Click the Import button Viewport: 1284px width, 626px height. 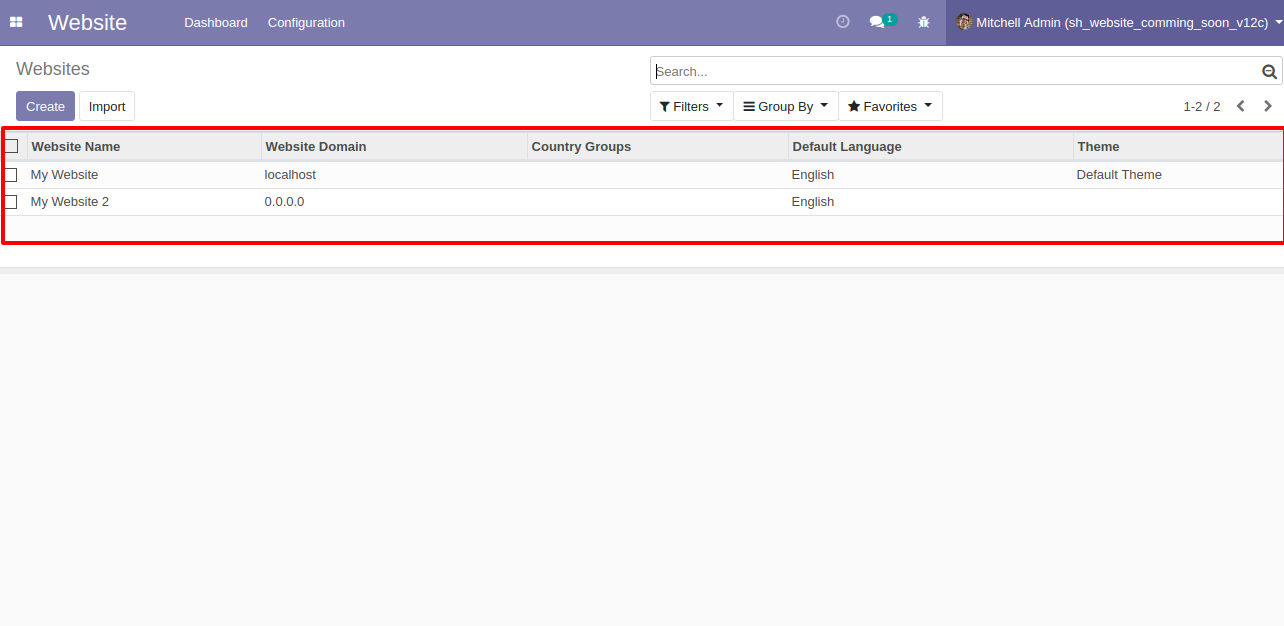click(x=107, y=106)
